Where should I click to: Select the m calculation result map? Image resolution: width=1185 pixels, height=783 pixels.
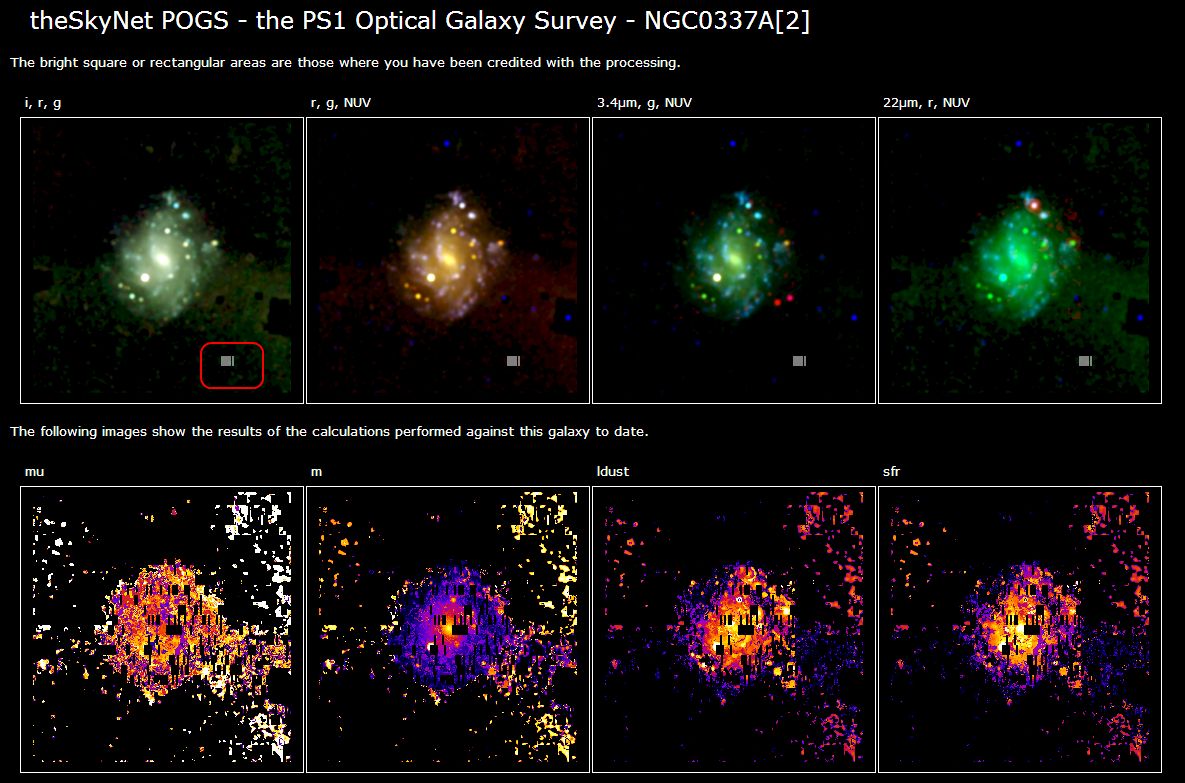pos(447,629)
